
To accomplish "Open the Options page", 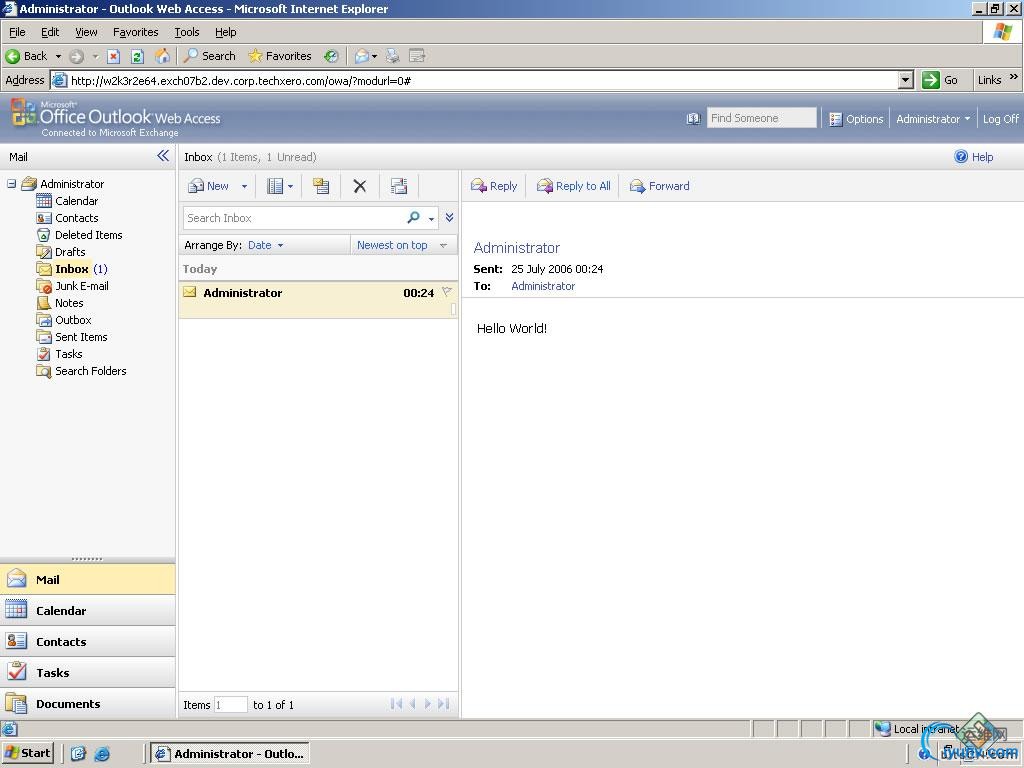I will pyautogui.click(x=856, y=119).
